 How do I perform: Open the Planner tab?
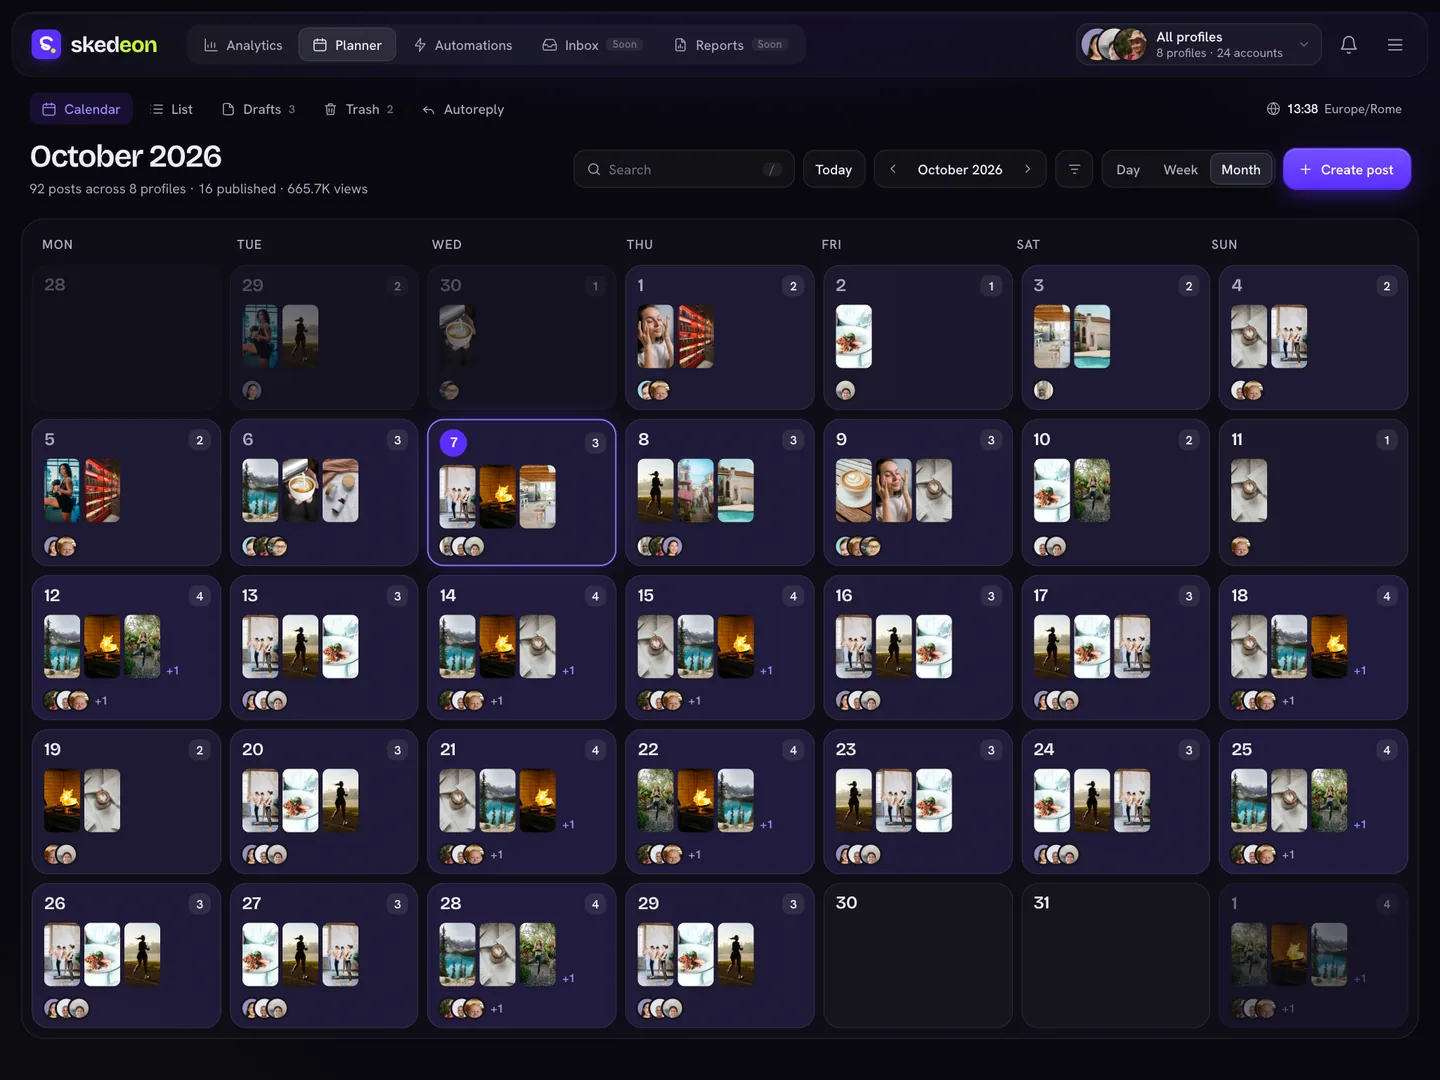click(x=347, y=45)
